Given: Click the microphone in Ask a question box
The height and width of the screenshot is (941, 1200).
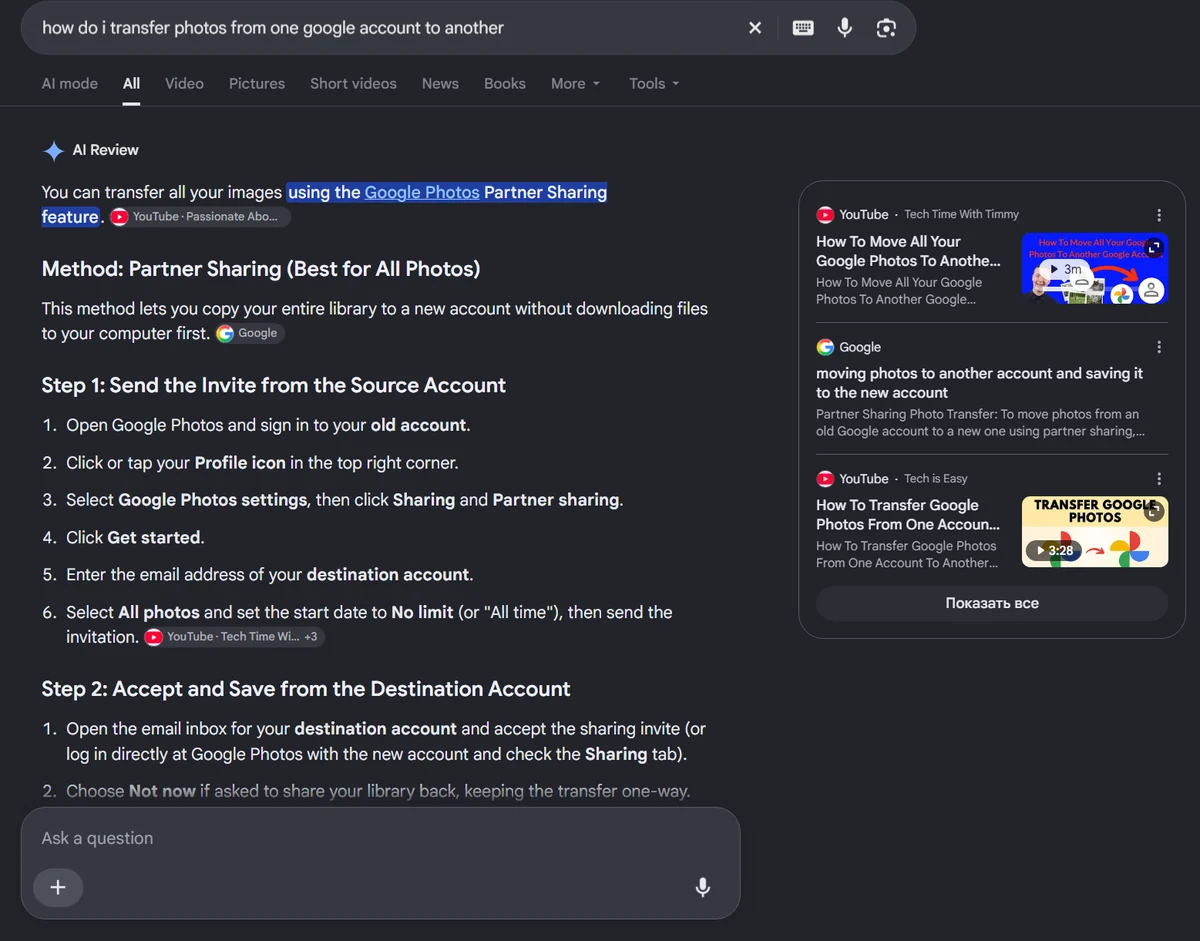Looking at the screenshot, I should pos(703,887).
